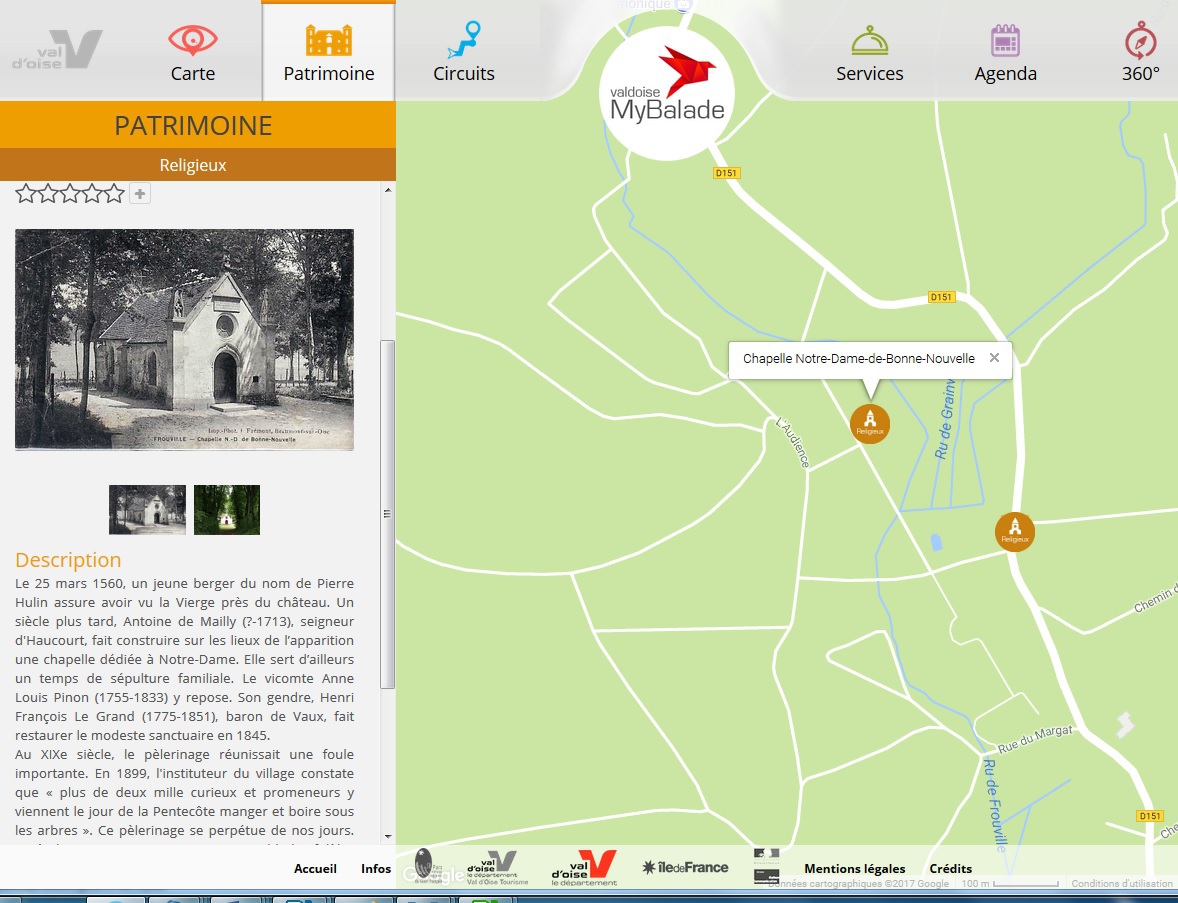
Task: Click the fourth rating star
Action: coord(92,194)
